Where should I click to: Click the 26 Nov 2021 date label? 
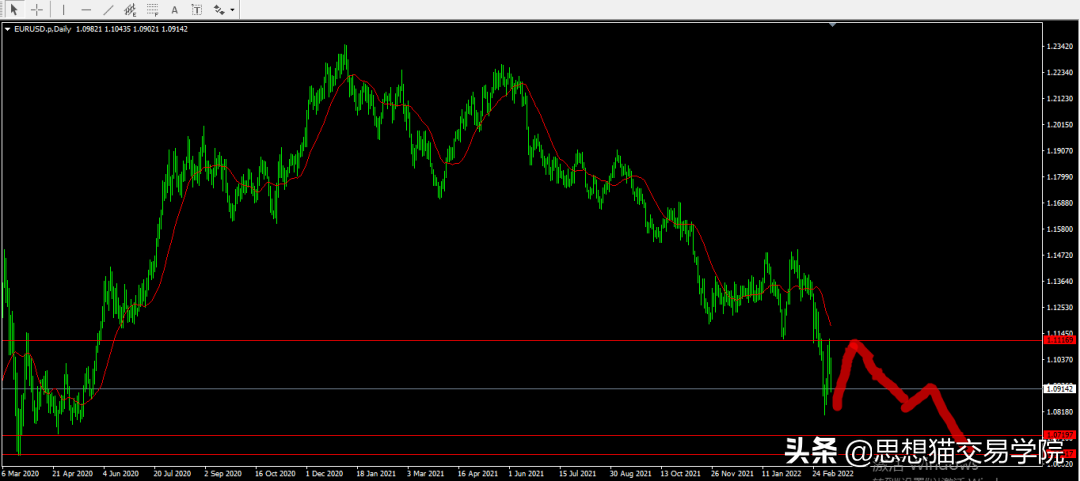click(x=731, y=474)
